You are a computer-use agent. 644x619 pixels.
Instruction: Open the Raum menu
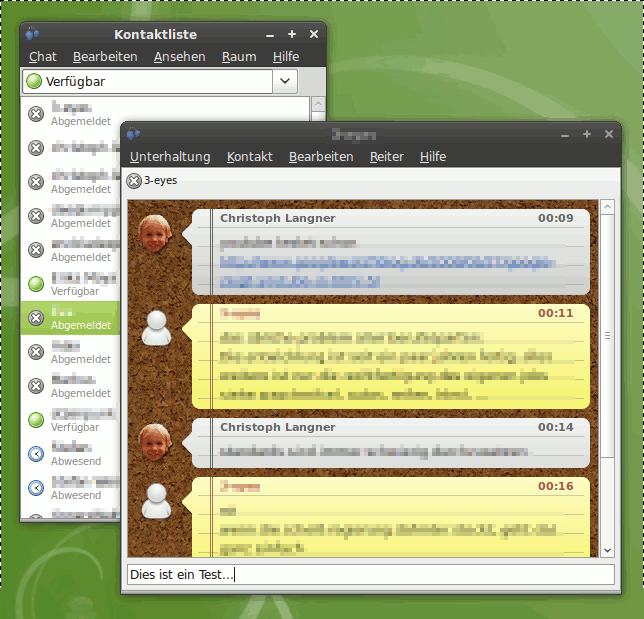pyautogui.click(x=239, y=57)
